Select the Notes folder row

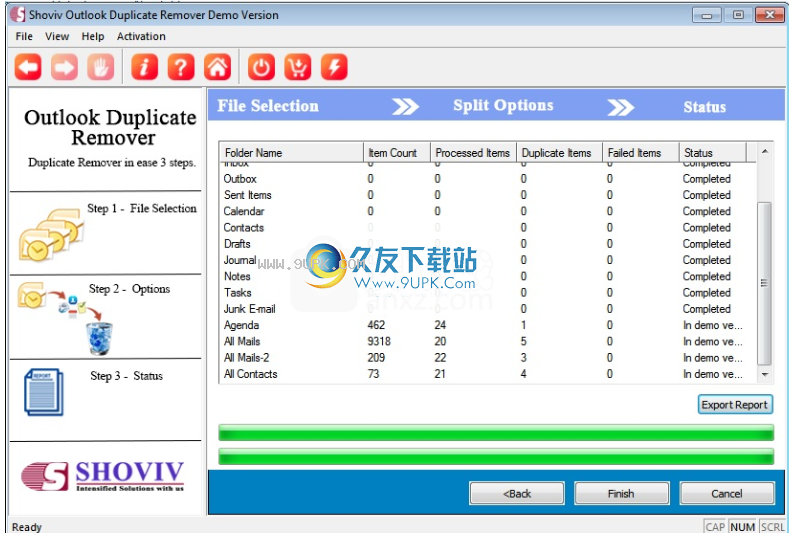click(488, 276)
